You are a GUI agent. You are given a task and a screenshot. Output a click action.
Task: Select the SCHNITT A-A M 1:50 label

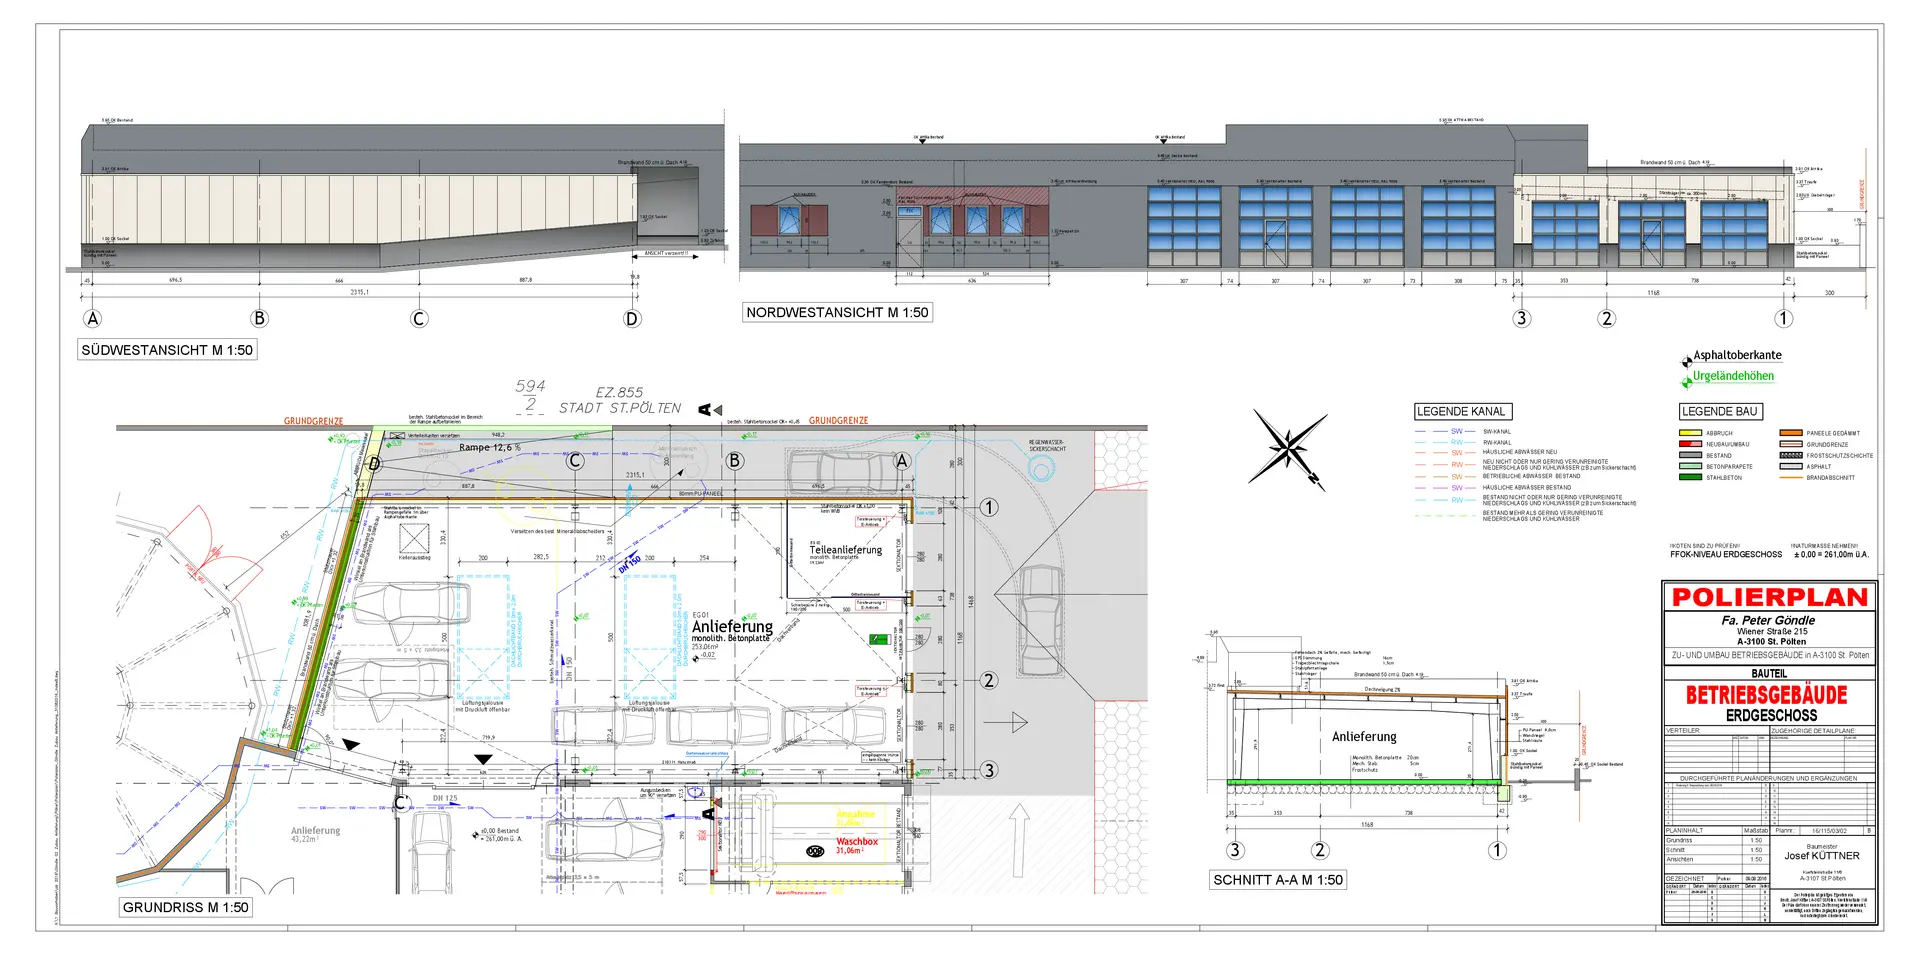(1279, 880)
